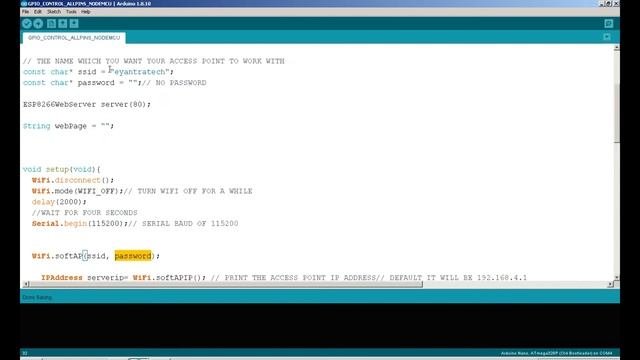Click the void setup(void) line
Image resolution: width=640 pixels, height=360 pixels.
point(62,169)
